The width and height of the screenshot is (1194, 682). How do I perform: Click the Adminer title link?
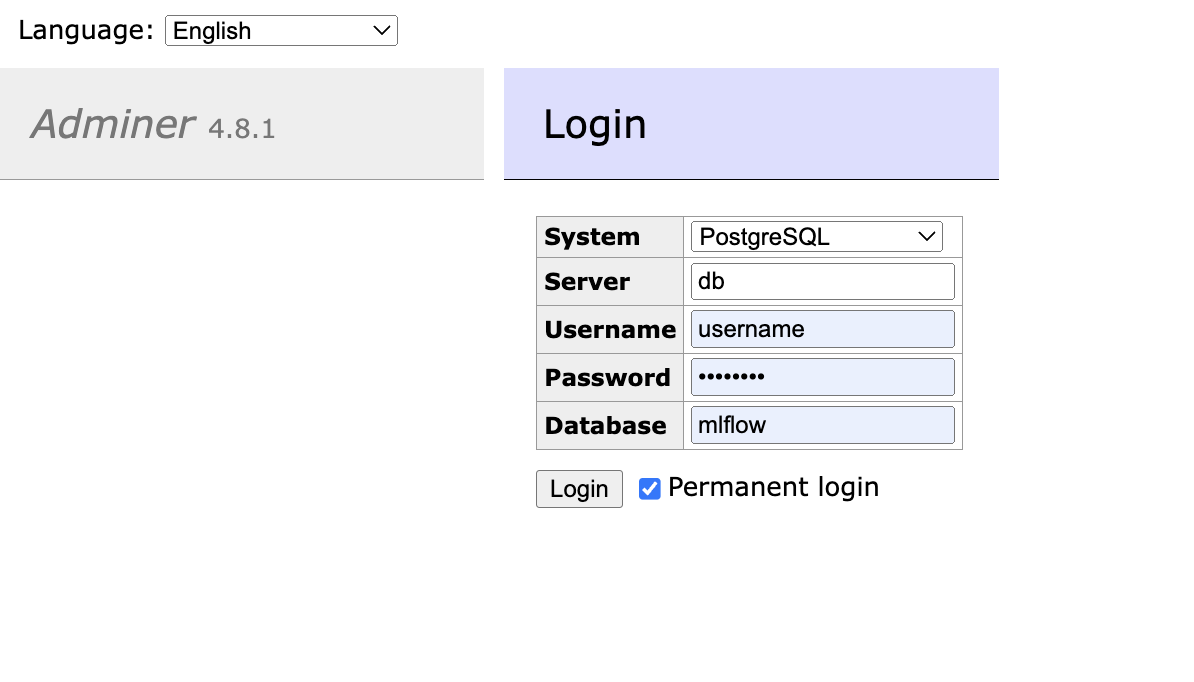(x=113, y=124)
